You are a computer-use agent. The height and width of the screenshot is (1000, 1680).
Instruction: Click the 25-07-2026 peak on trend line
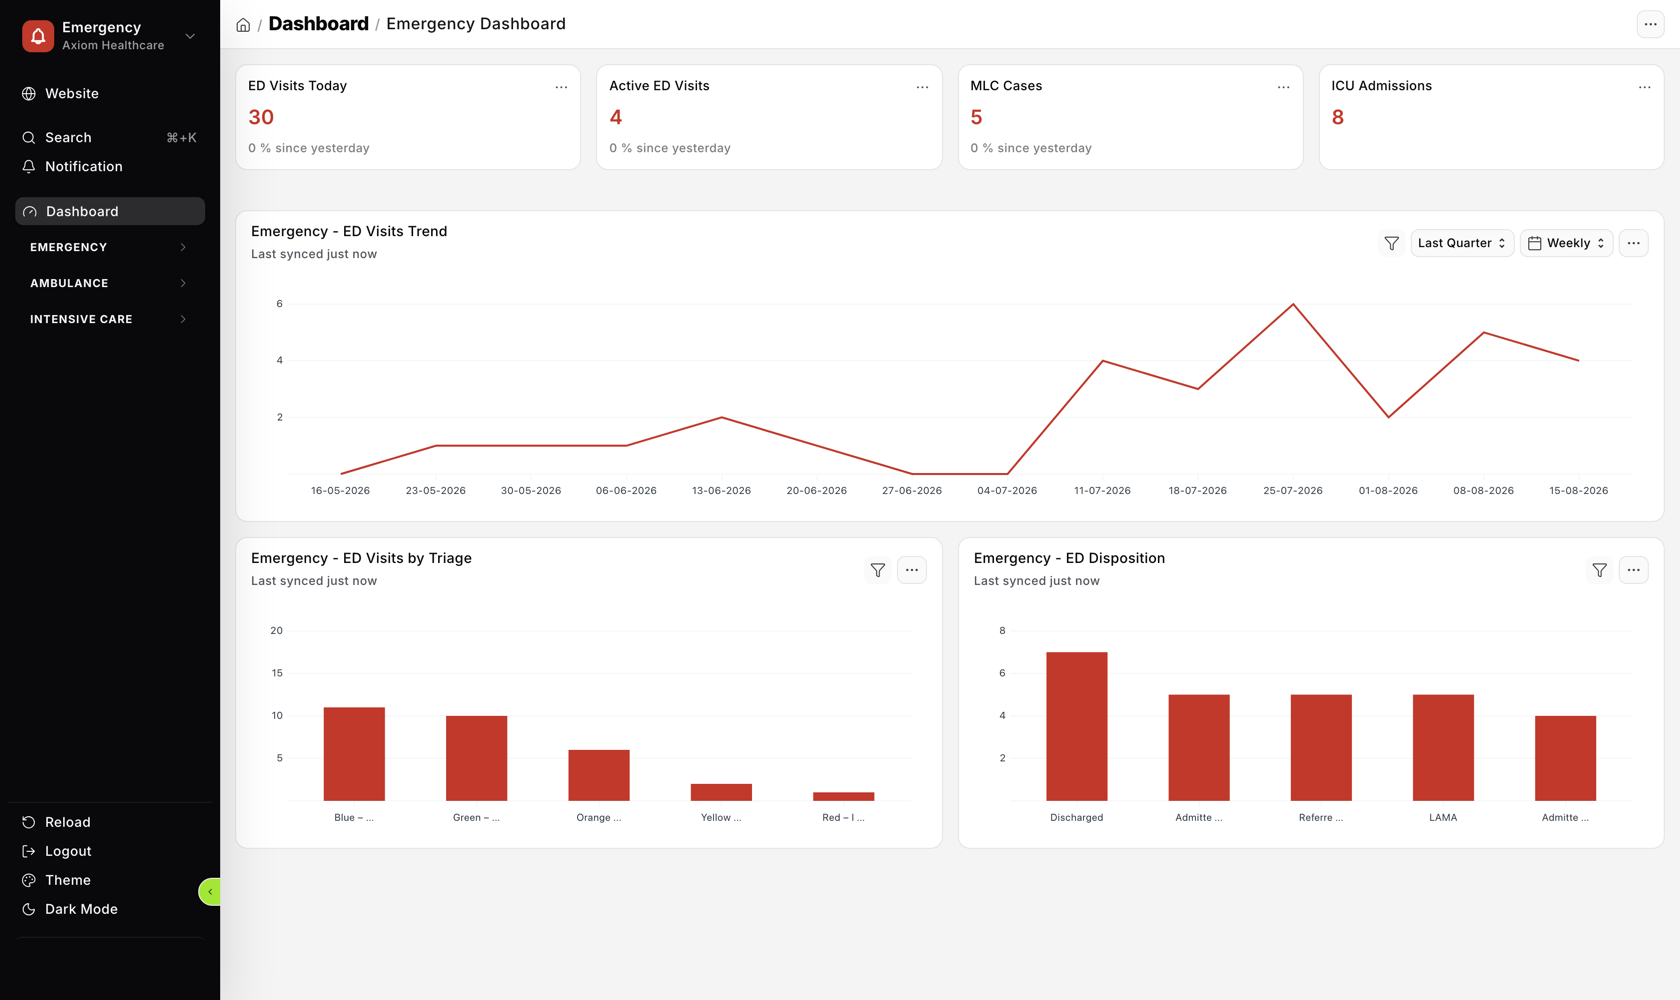coord(1293,304)
